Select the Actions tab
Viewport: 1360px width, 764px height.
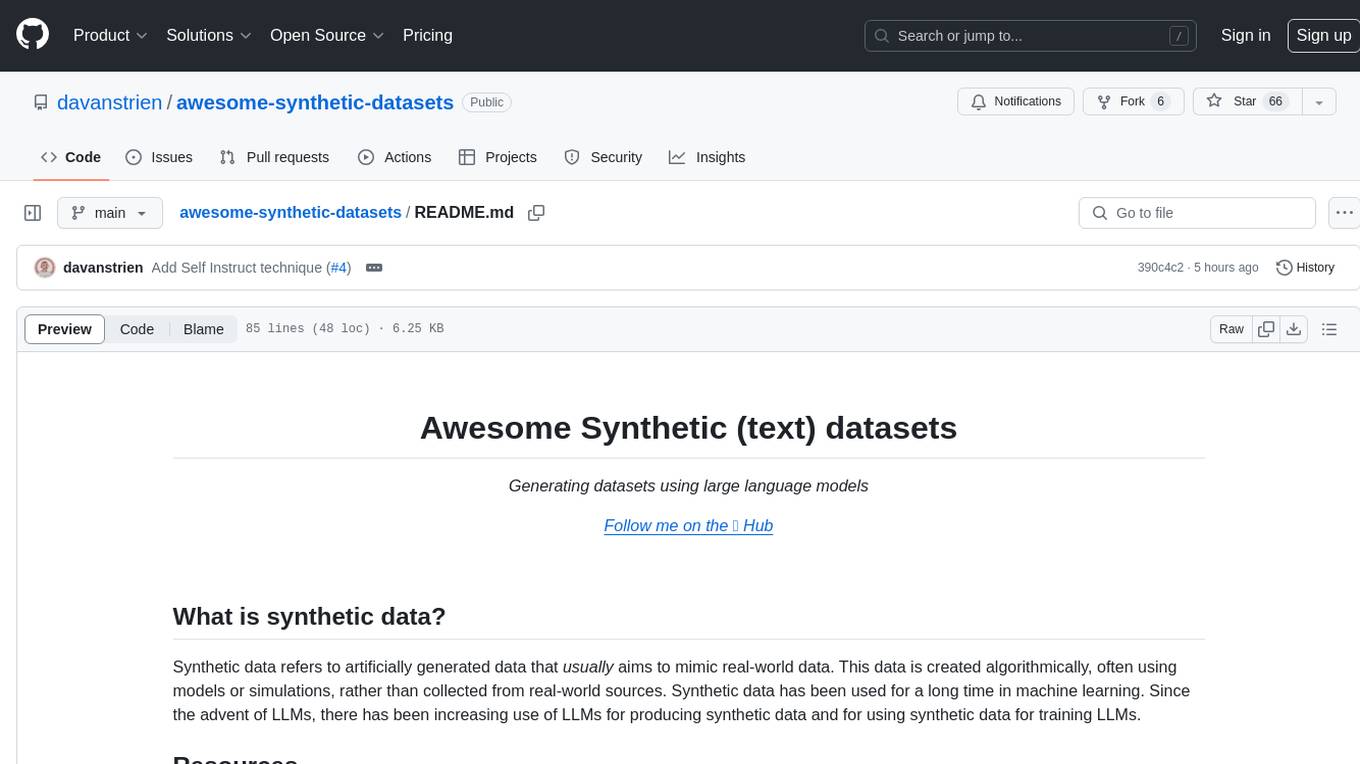point(394,157)
